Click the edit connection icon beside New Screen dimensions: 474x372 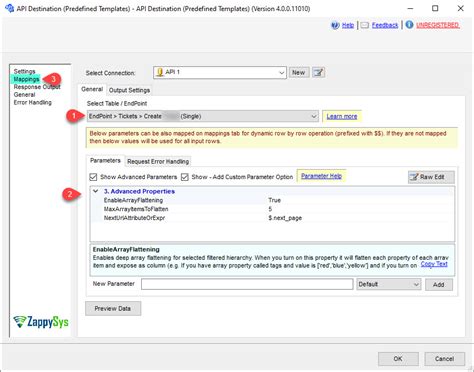point(318,72)
